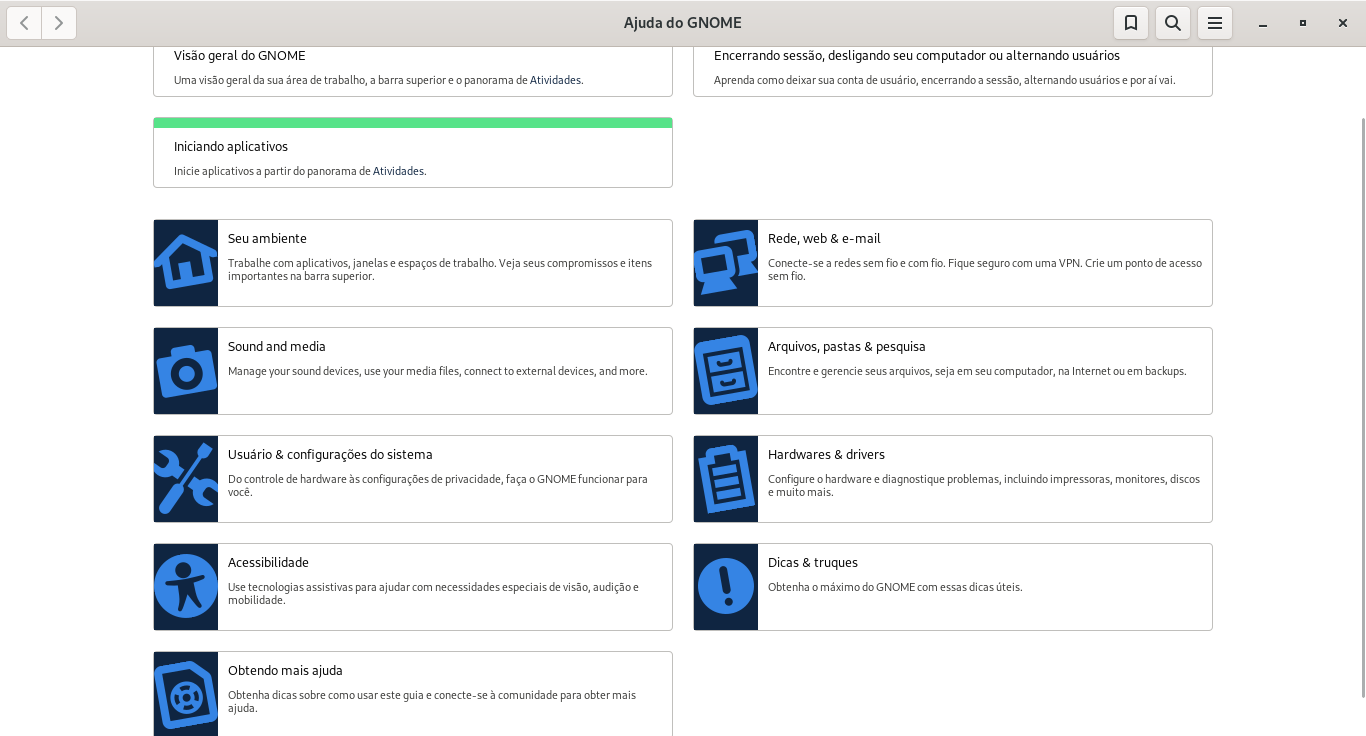Open the hamburger menu in header bar
This screenshot has width=1366, height=736.
click(x=1215, y=23)
